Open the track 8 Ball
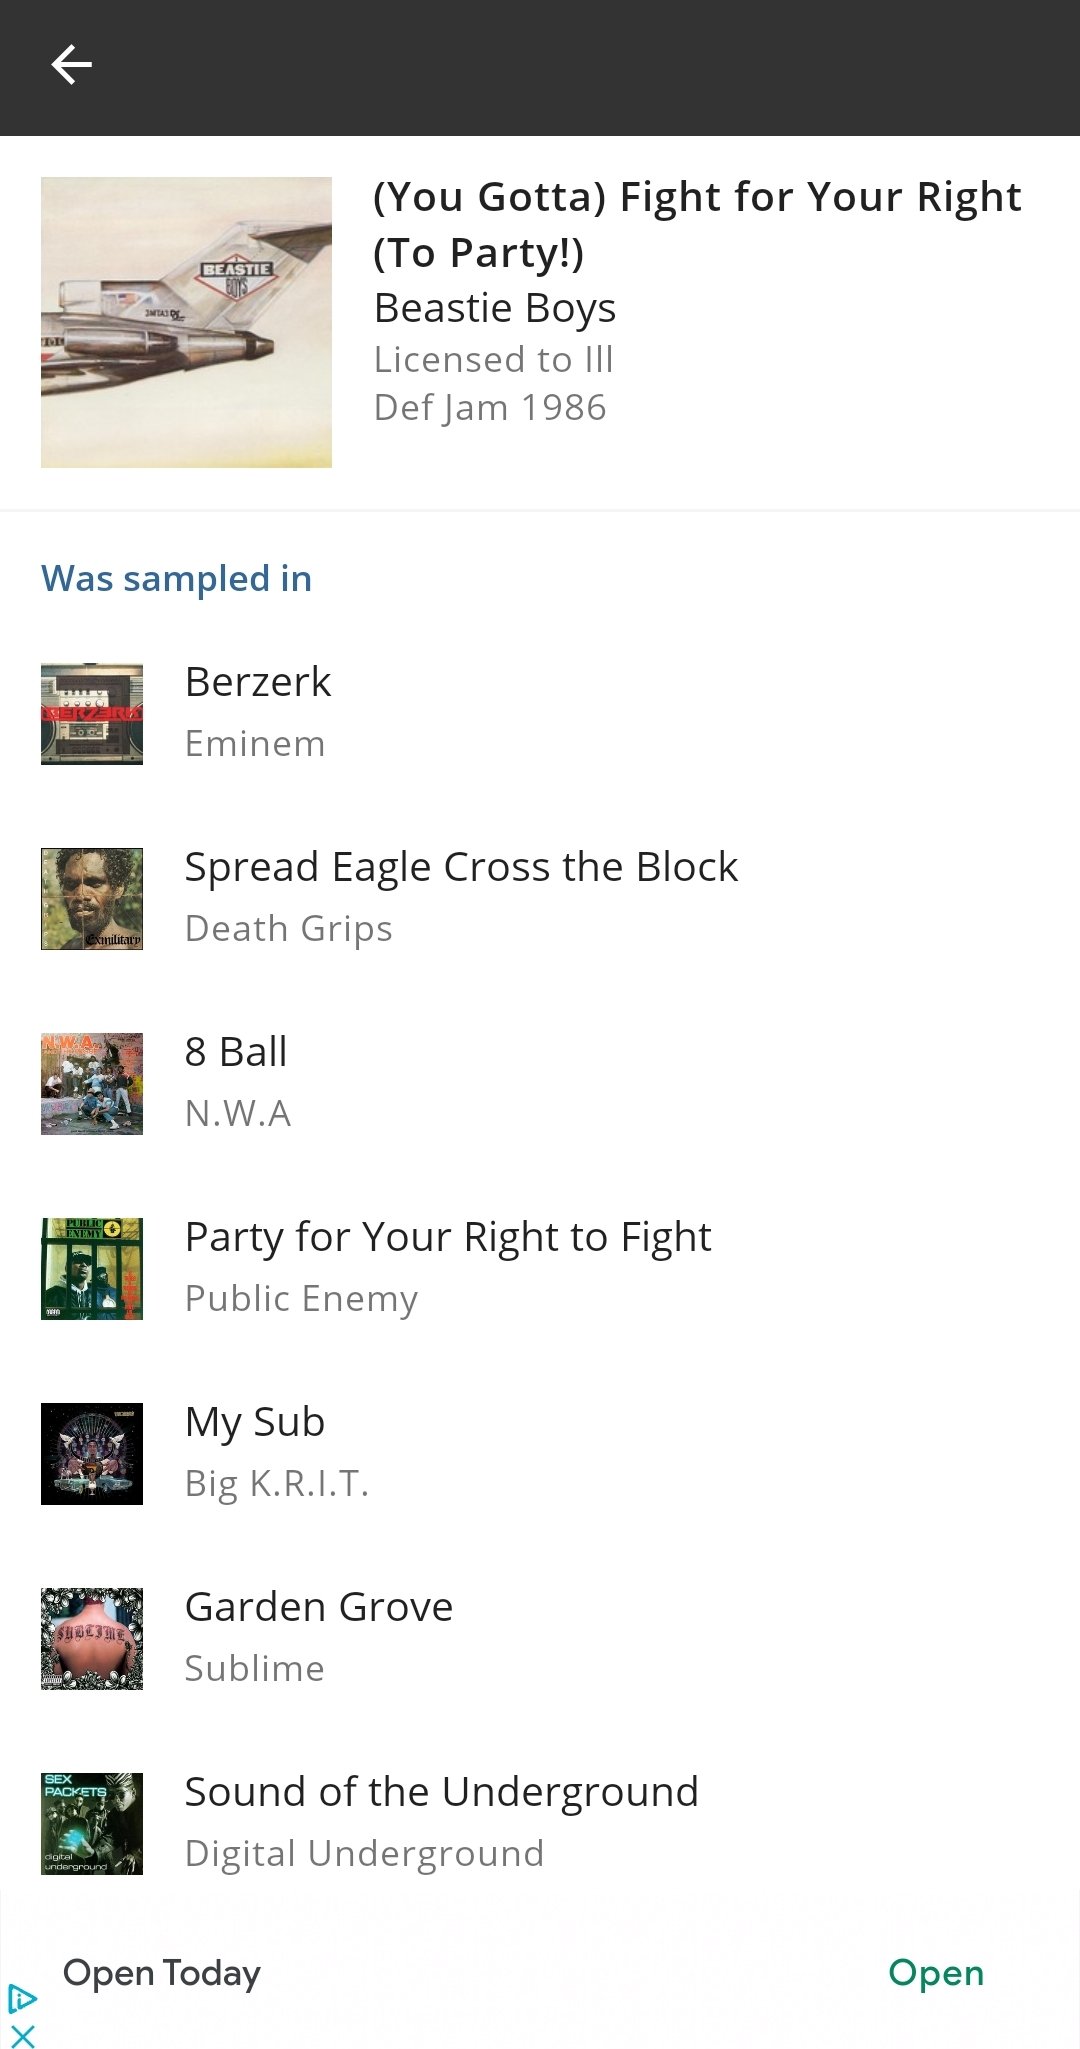The height and width of the screenshot is (2049, 1080). [540, 1084]
